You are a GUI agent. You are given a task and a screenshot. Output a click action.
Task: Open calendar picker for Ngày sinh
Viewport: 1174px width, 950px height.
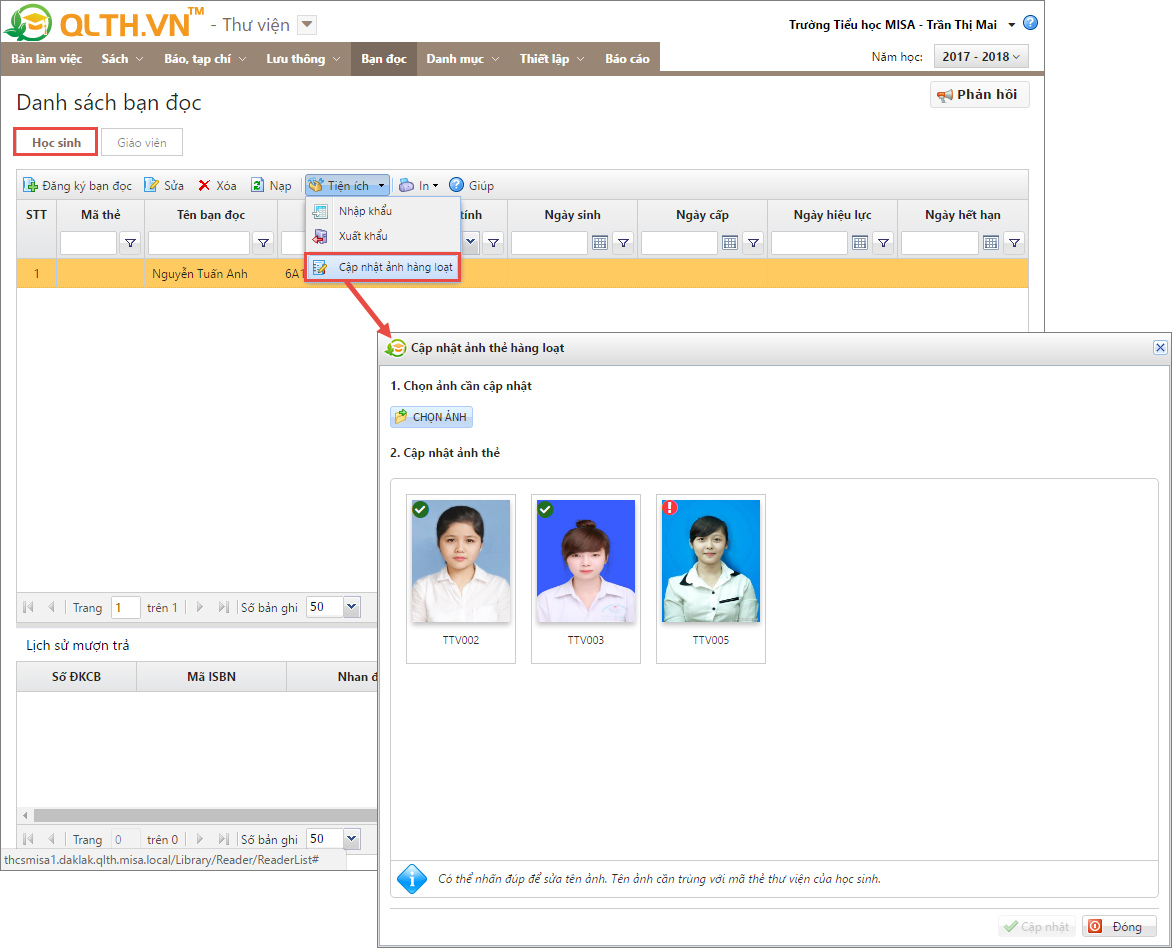pyautogui.click(x=600, y=242)
